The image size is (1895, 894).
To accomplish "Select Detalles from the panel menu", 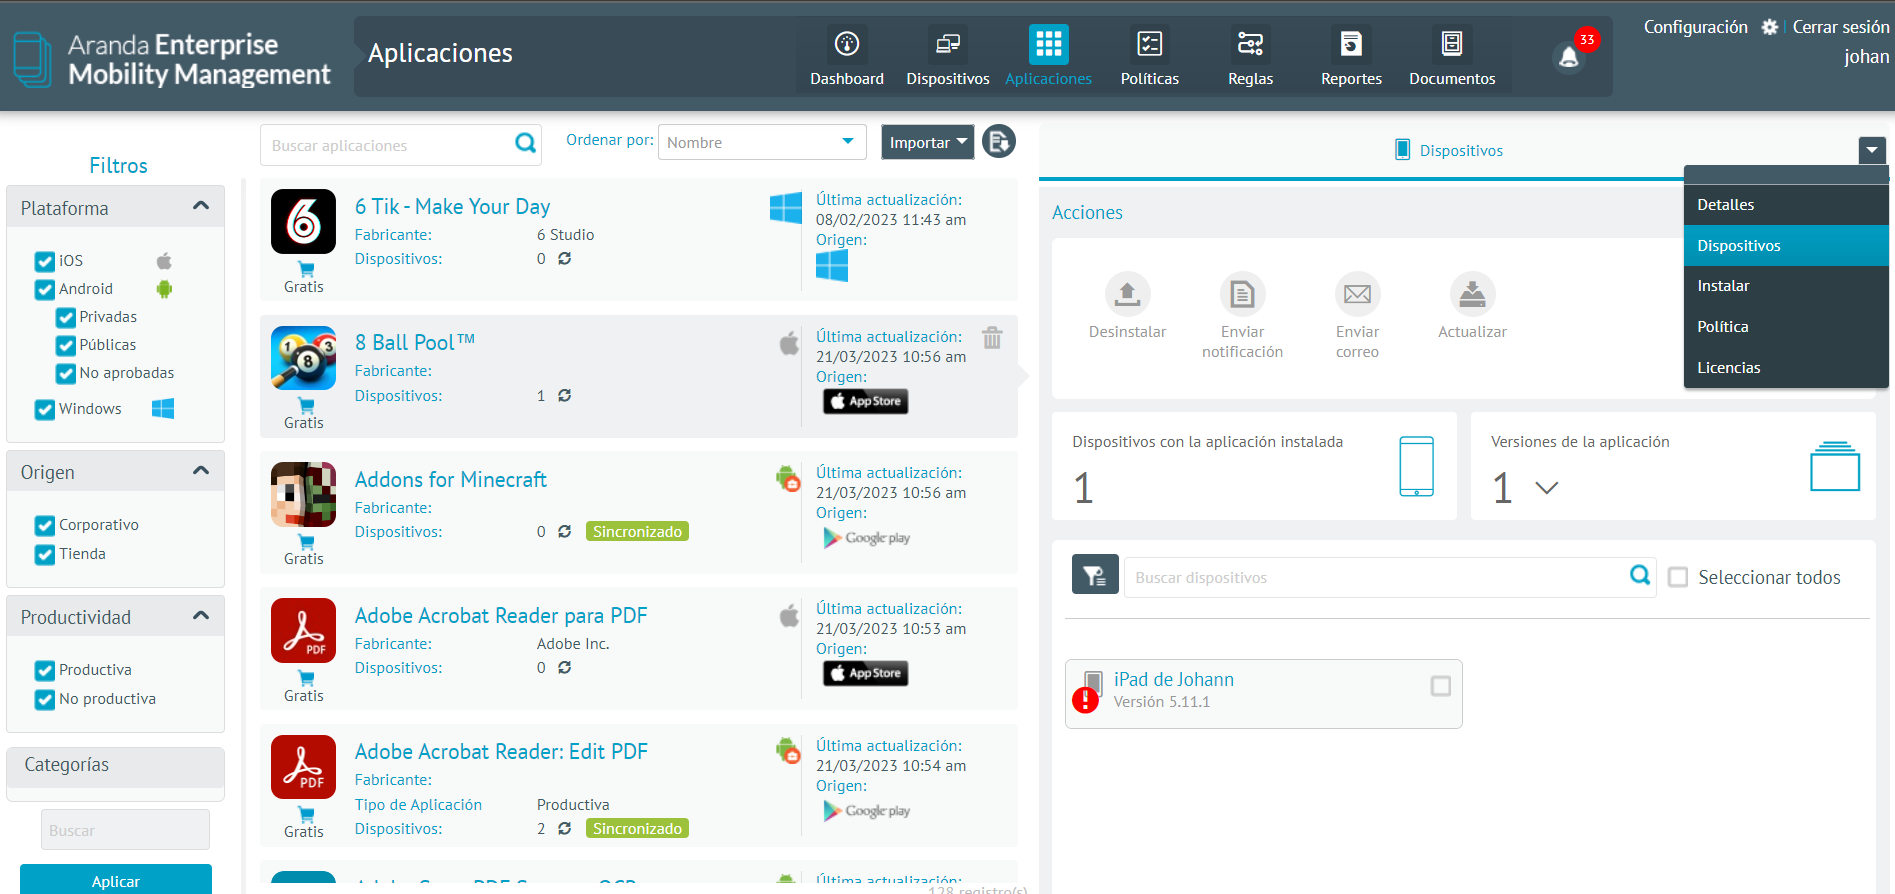I will (1786, 205).
